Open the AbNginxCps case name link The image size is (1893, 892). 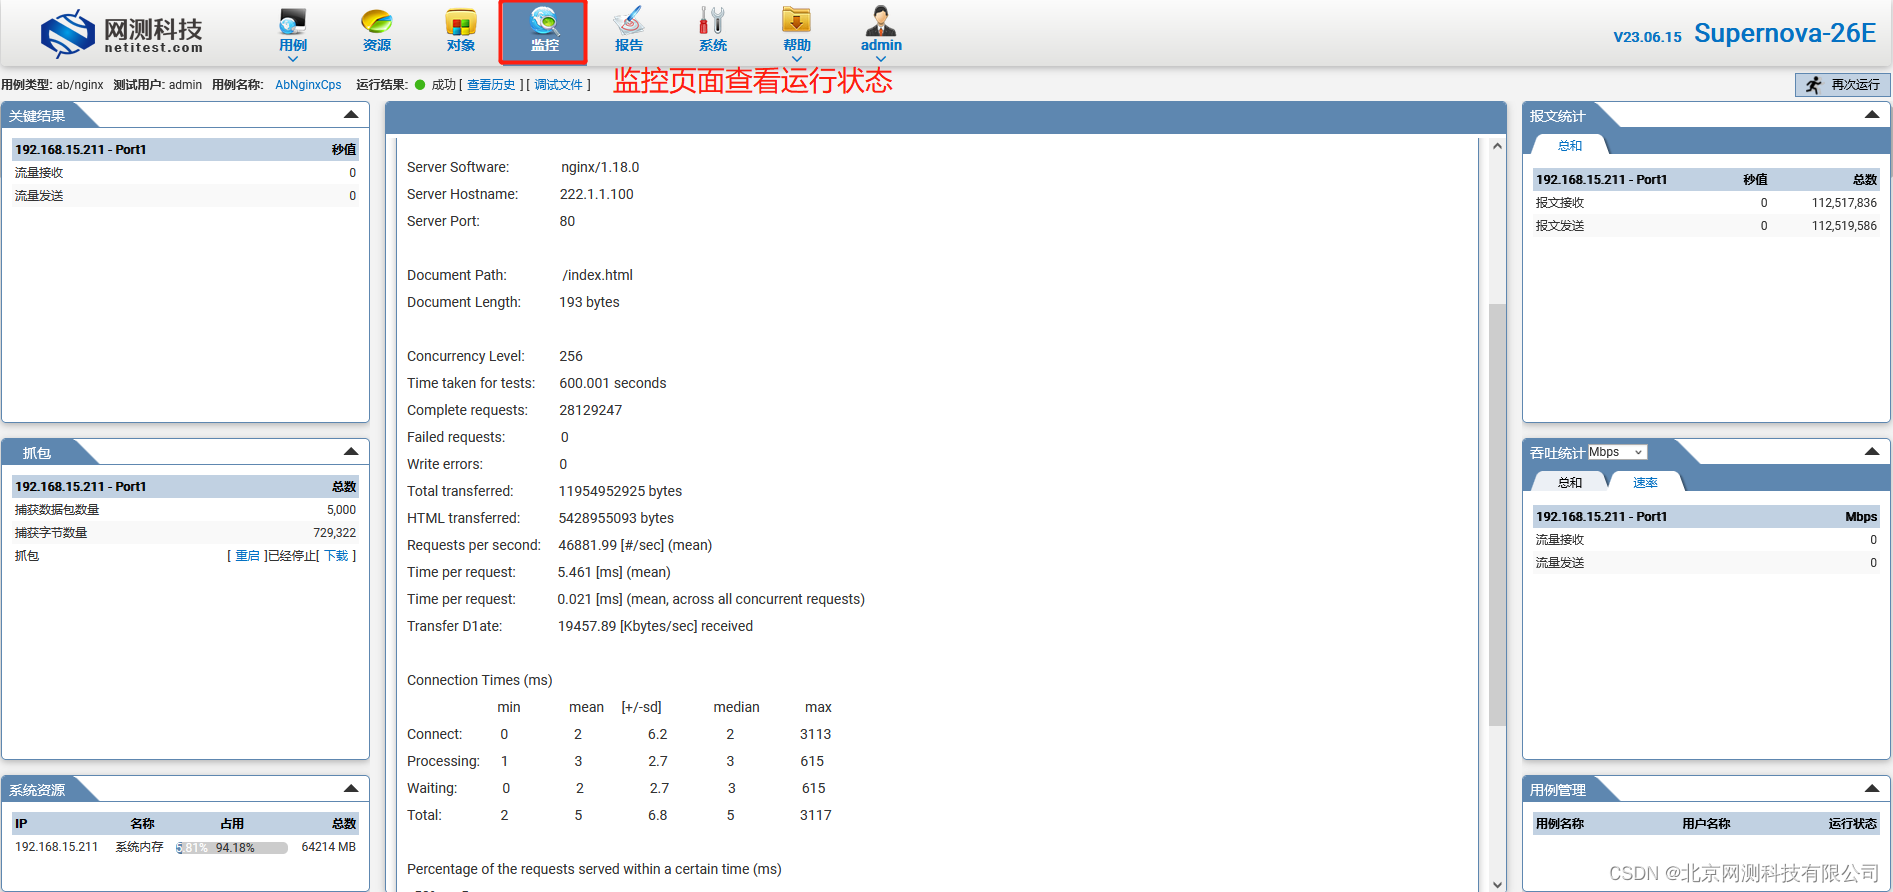click(308, 85)
